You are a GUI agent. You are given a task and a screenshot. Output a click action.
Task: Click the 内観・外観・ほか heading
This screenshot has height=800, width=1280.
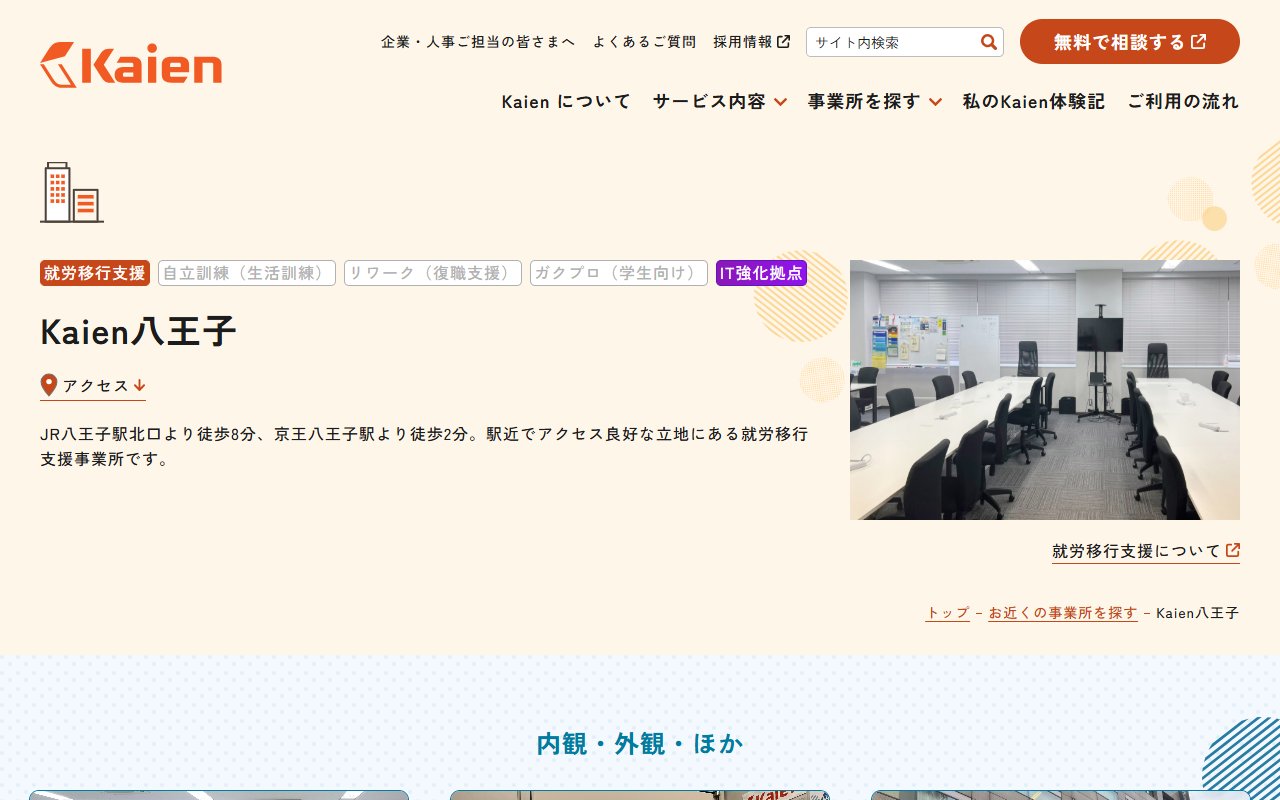pyautogui.click(x=640, y=743)
